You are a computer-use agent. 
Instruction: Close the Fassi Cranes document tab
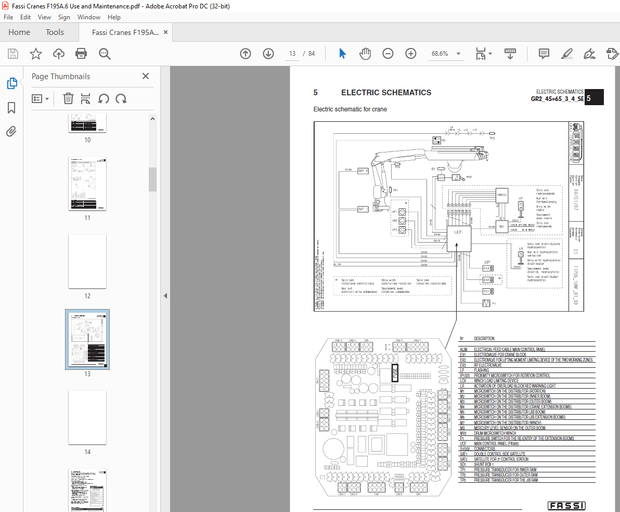(x=166, y=32)
